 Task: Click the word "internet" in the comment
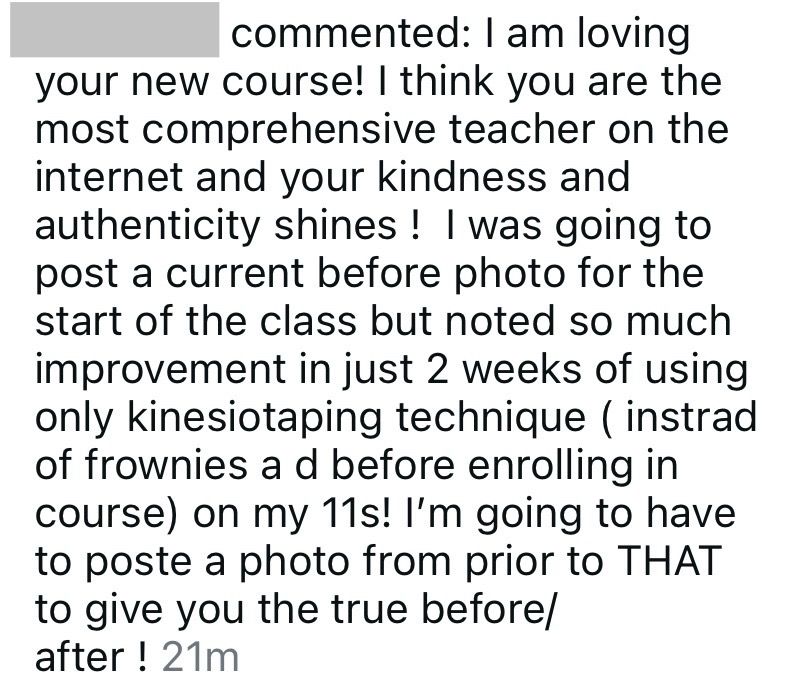(x=109, y=177)
